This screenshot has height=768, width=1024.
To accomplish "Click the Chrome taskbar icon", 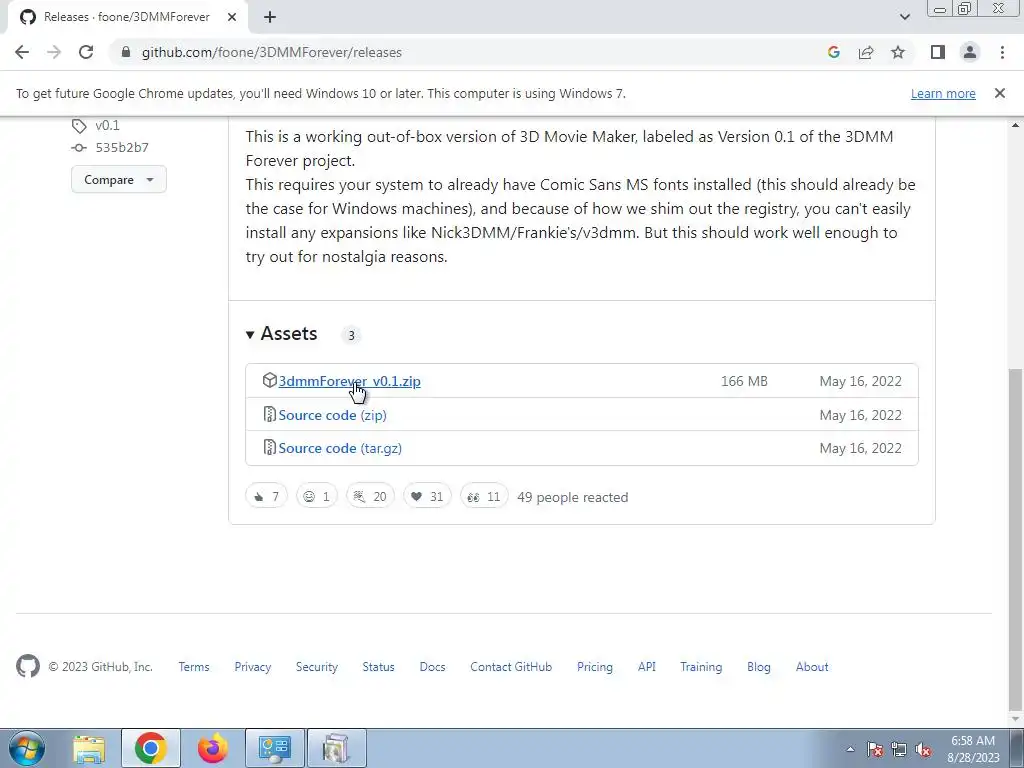I will point(150,748).
